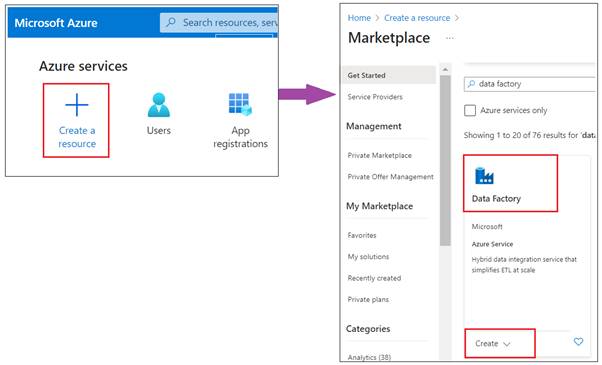
Task: Click the Management section heading
Action: (374, 126)
